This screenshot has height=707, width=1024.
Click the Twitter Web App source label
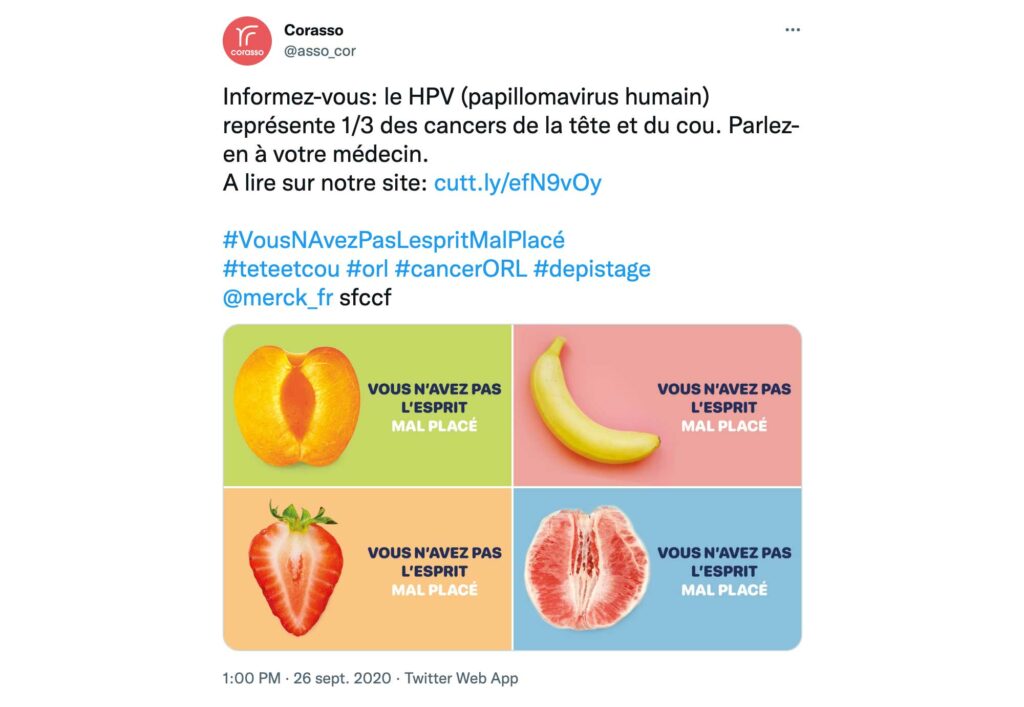(459, 676)
